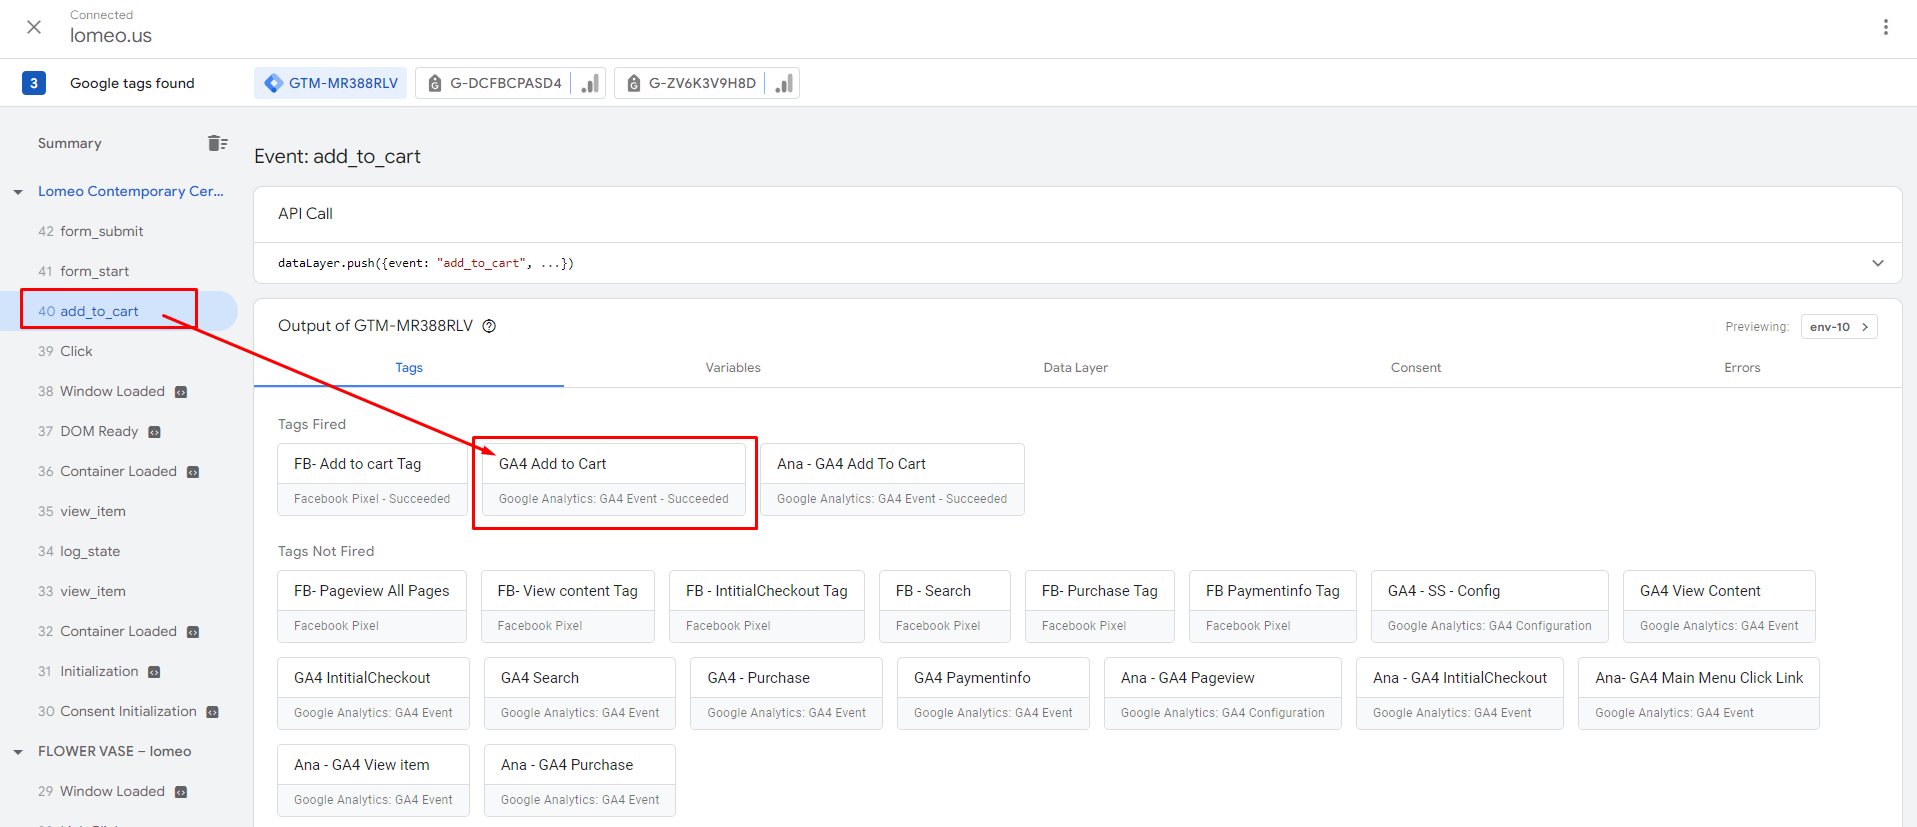Collapse the Lomeo Contemporary Cer... page group
Image resolution: width=1917 pixels, height=827 pixels.
pos(18,192)
